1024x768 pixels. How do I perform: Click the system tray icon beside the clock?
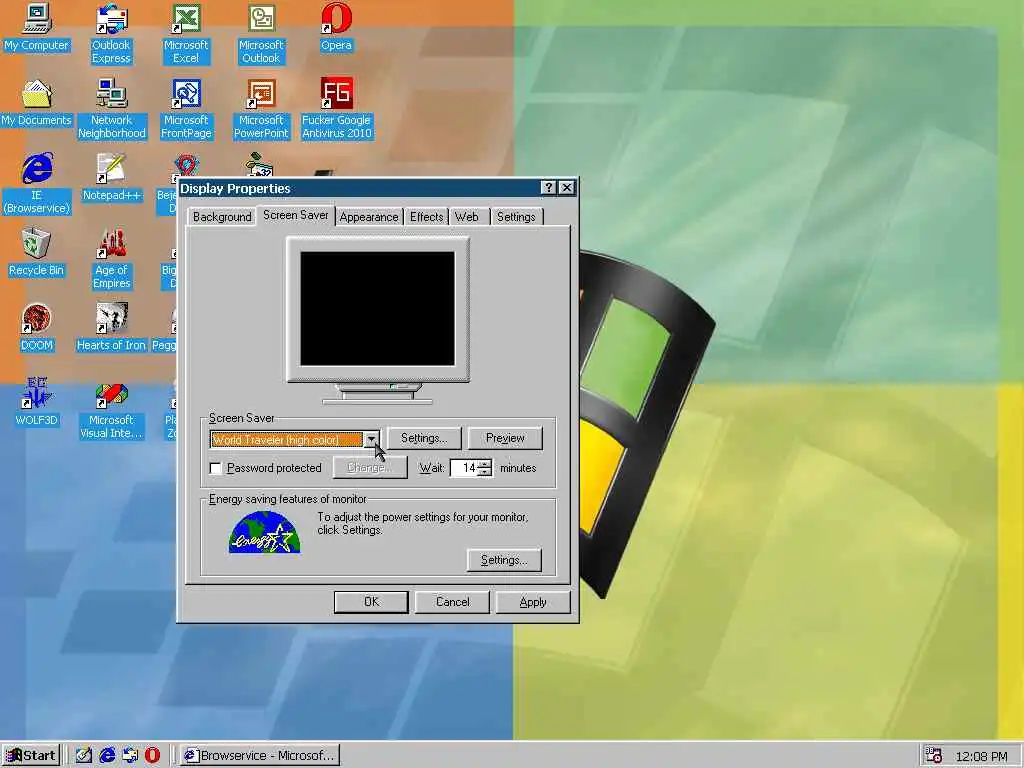[934, 755]
